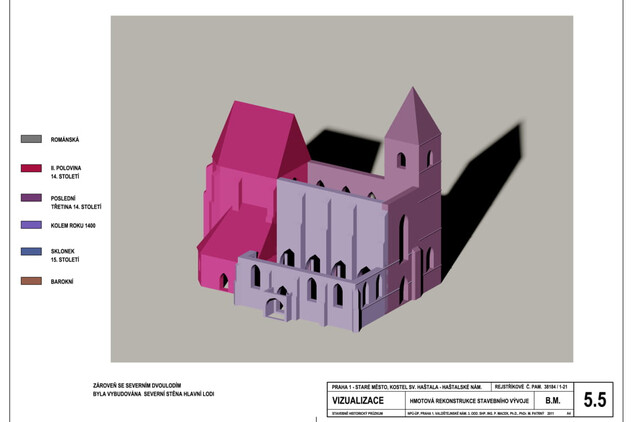Select the magenta gabled roof of the choir
Image resolution: width=633 pixels, height=422 pixels.
tap(258, 137)
